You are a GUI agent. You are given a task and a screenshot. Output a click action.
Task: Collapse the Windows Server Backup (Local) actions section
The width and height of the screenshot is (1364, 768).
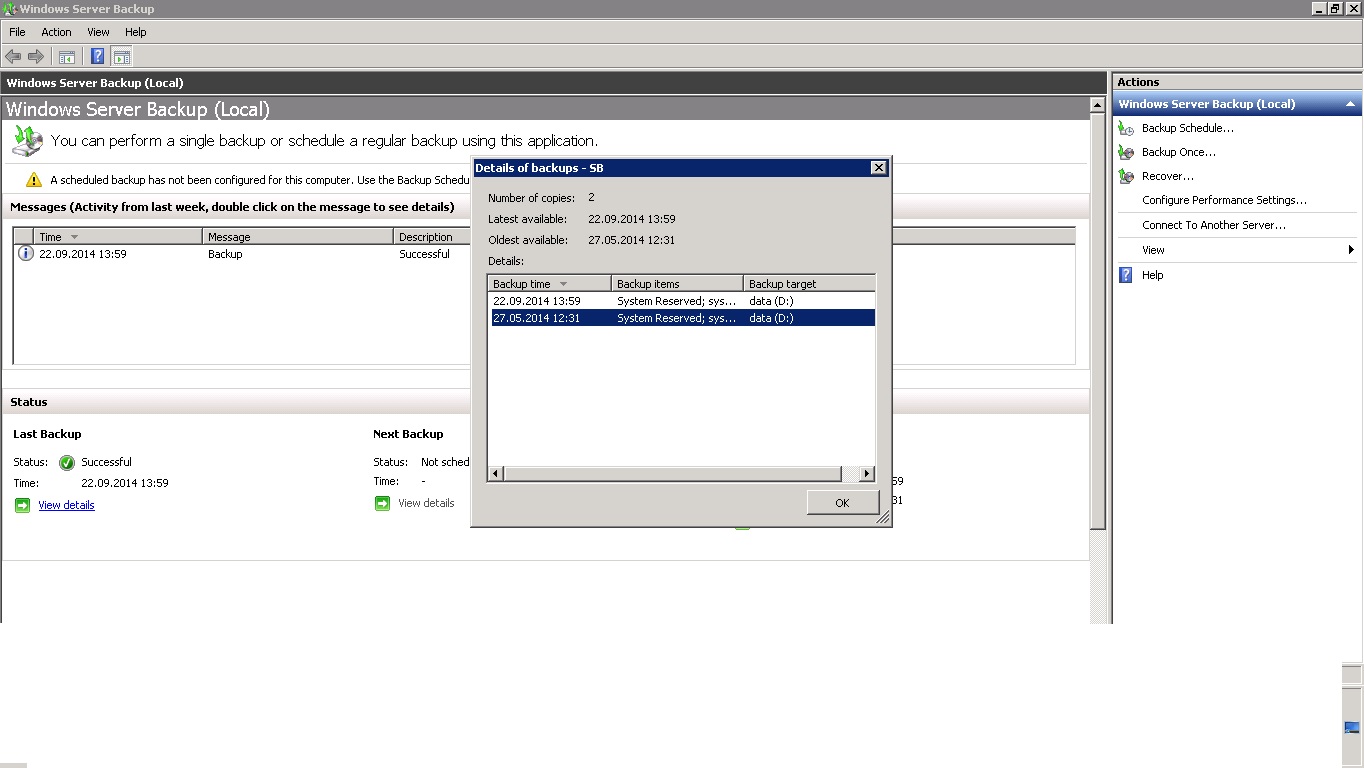click(x=1350, y=104)
